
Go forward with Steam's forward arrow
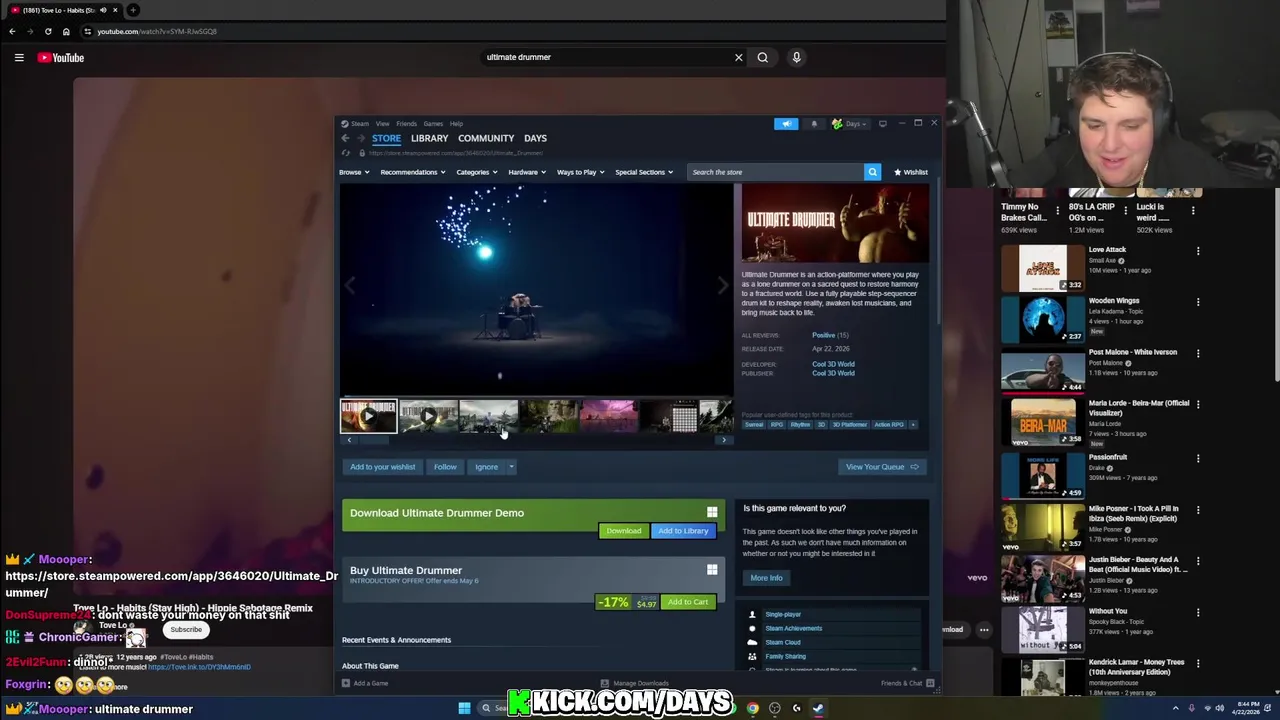[x=361, y=138]
